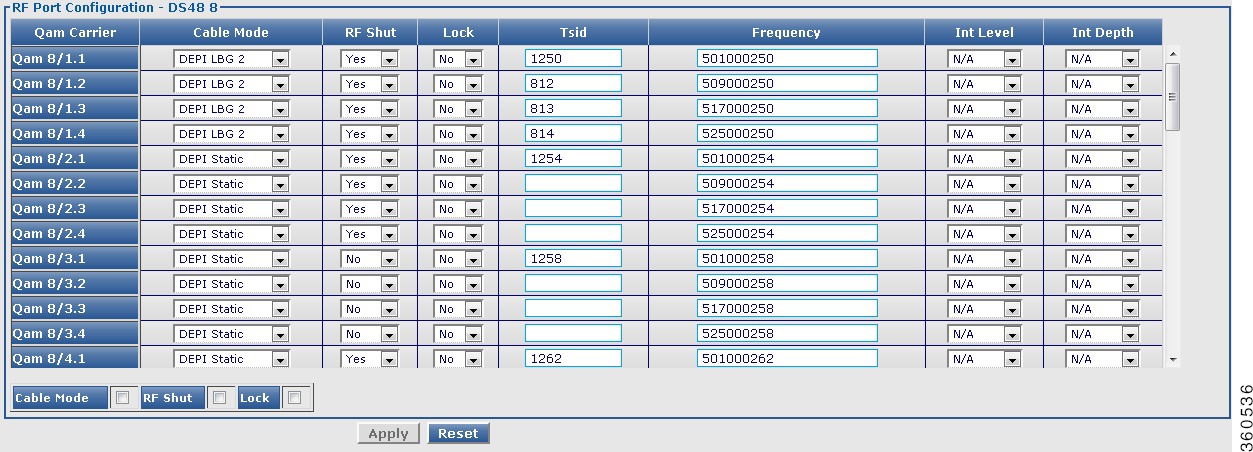The height and width of the screenshot is (452, 1253).
Task: Open Int Level dropdown for Qam 8/3.2
Action: point(984,284)
